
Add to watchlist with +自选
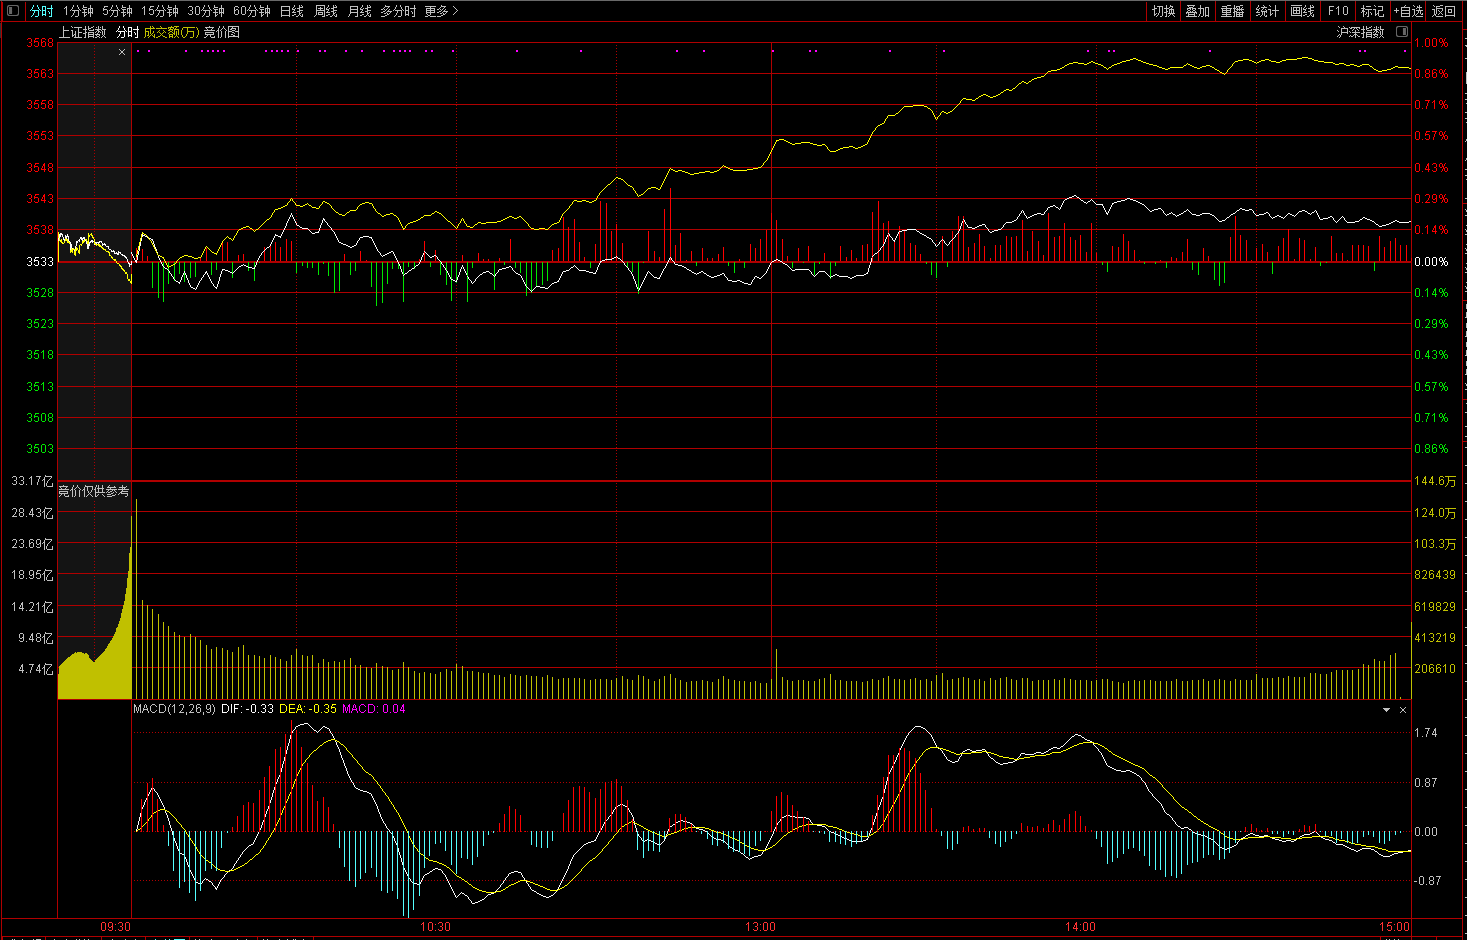1408,11
